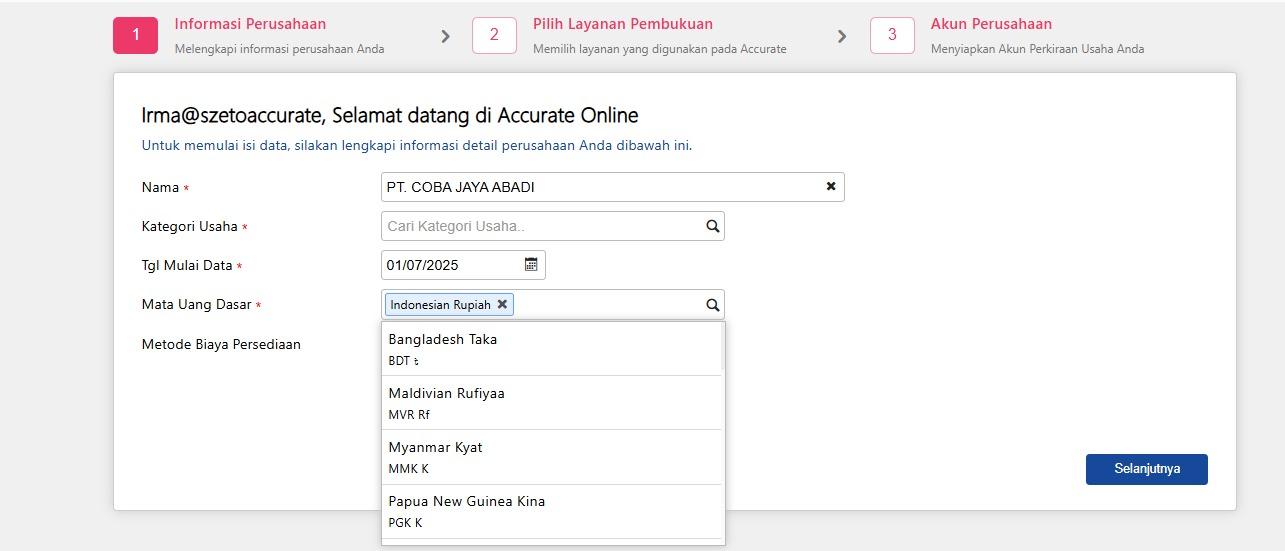Image resolution: width=1285 pixels, height=551 pixels.
Task: Click the Kategori Usaha search magnifier icon
Action: [x=713, y=226]
